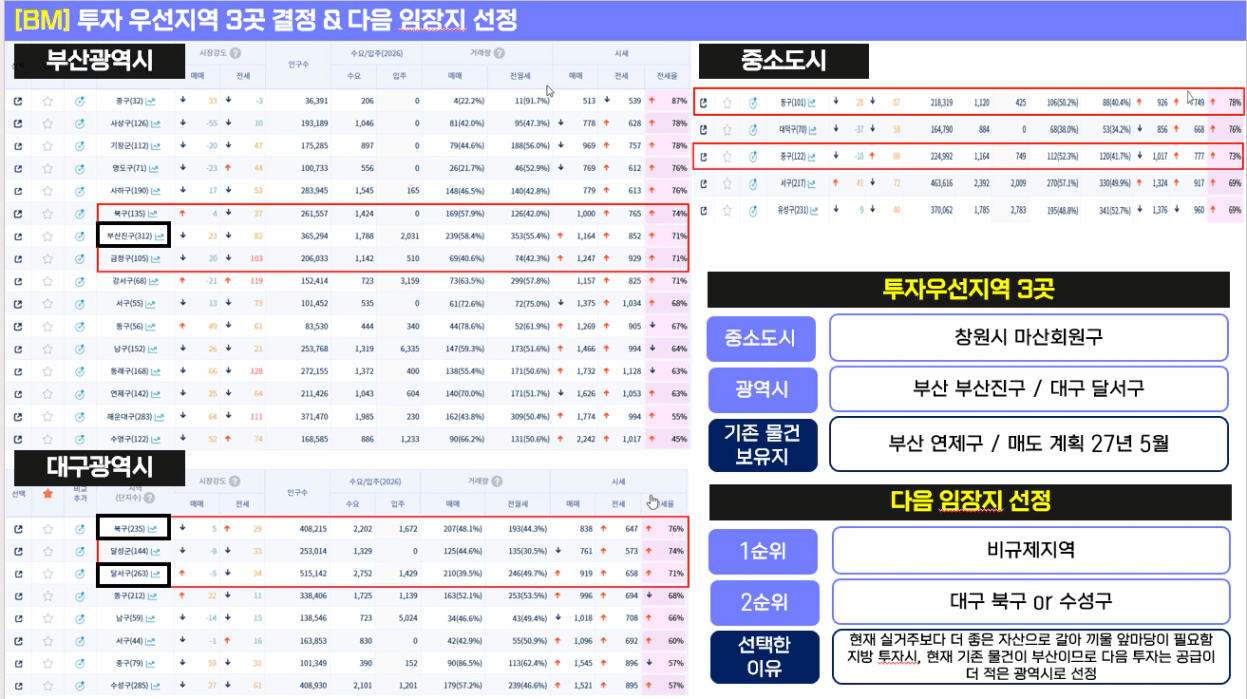Image resolution: width=1247 pixels, height=699 pixels.
Task: Select the 부산 연제구 매도 계획 box
Action: tap(1028, 442)
